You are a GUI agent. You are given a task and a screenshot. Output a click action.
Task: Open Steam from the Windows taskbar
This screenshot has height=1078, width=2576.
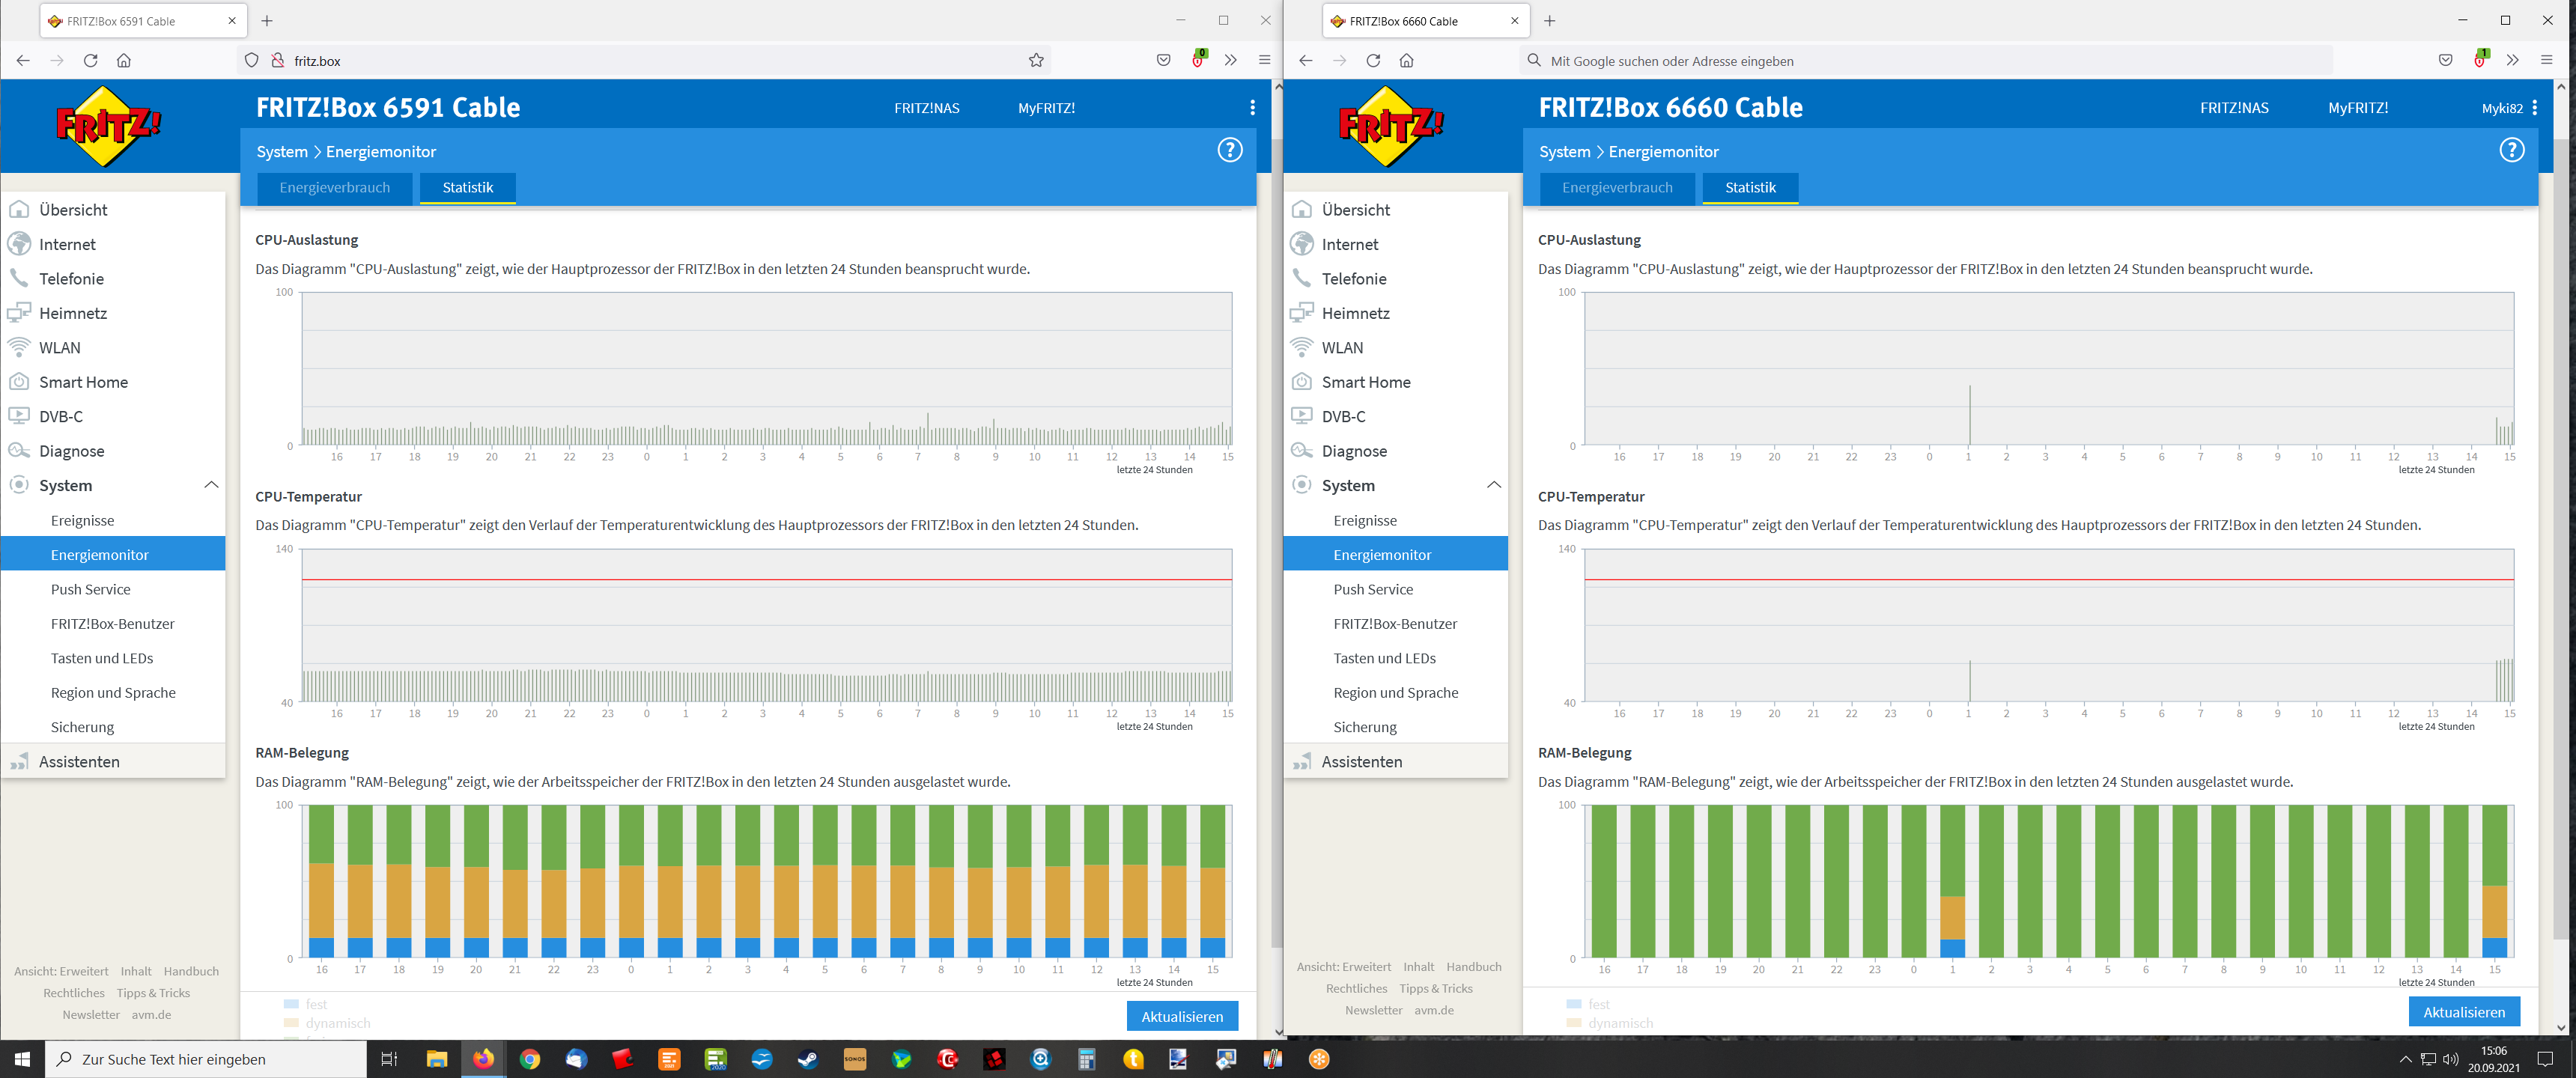click(807, 1059)
